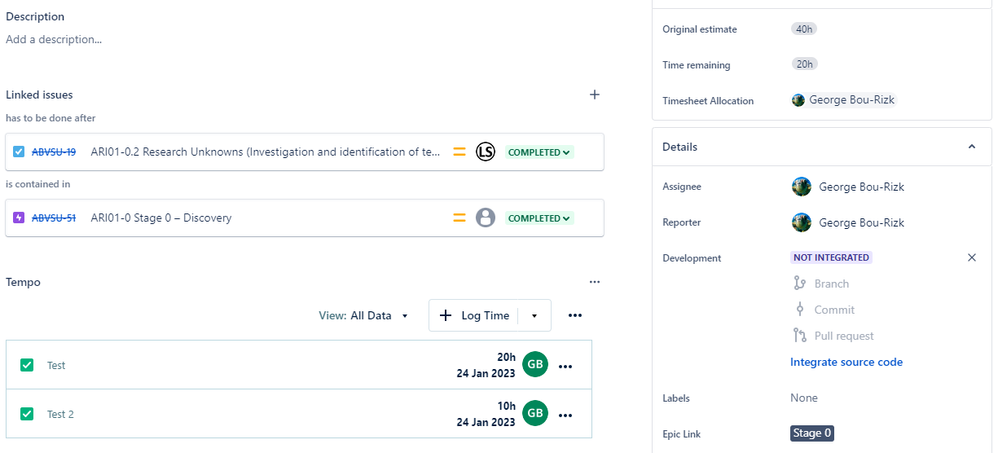Toggle the Test worklog checkbox
This screenshot has width=998, height=453.
pos(27,365)
